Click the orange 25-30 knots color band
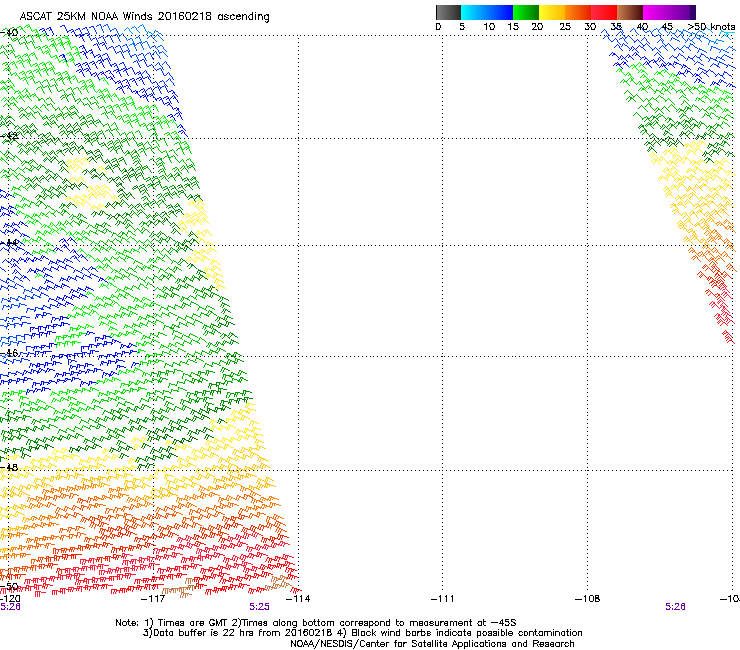The width and height of the screenshot is (740, 650). (578, 12)
